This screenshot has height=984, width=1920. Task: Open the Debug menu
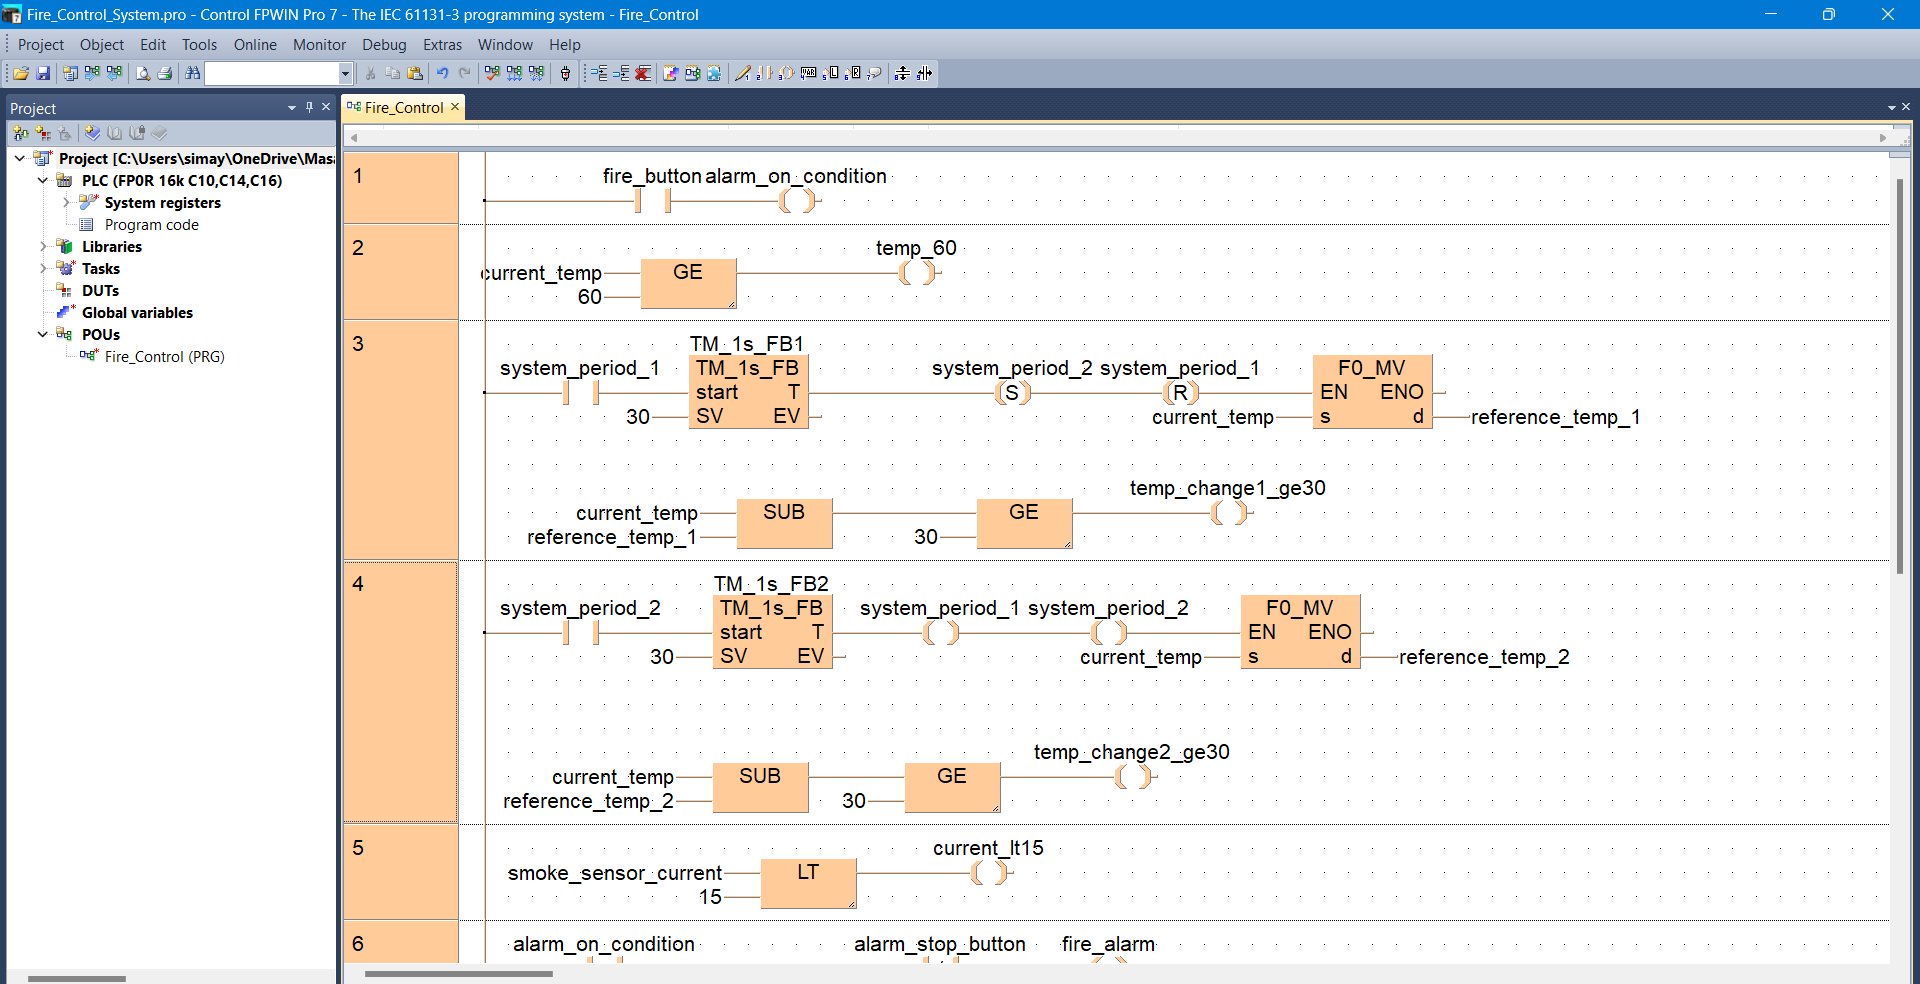click(384, 45)
